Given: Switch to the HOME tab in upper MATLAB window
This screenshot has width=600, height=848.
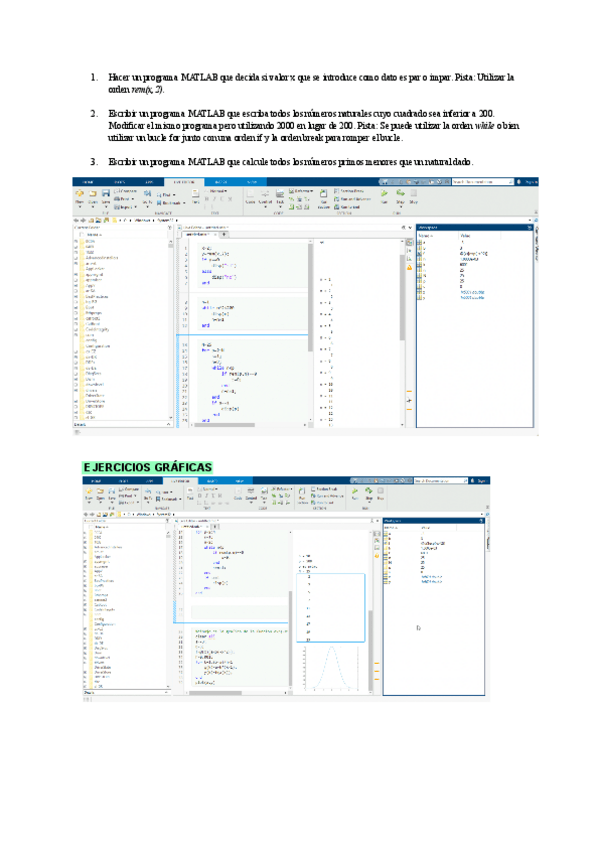Looking at the screenshot, I should point(89,182).
